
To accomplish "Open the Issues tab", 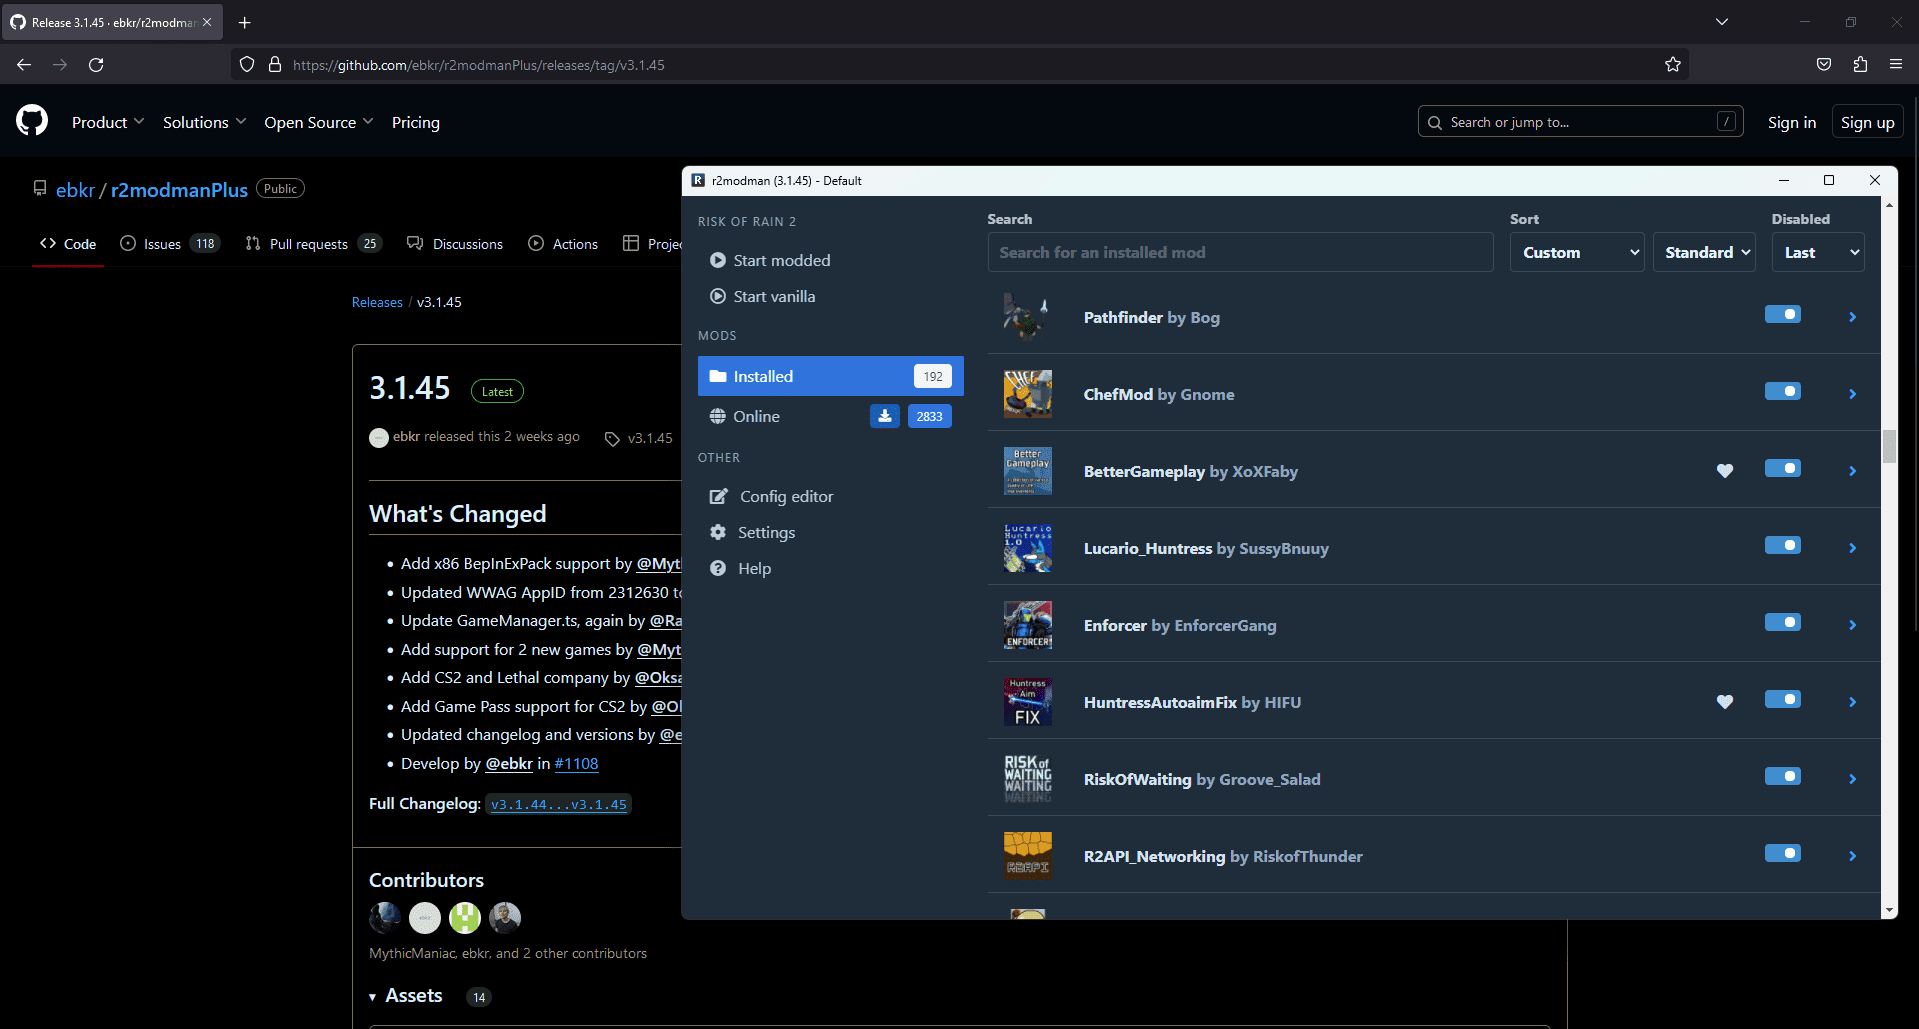I will click(170, 244).
